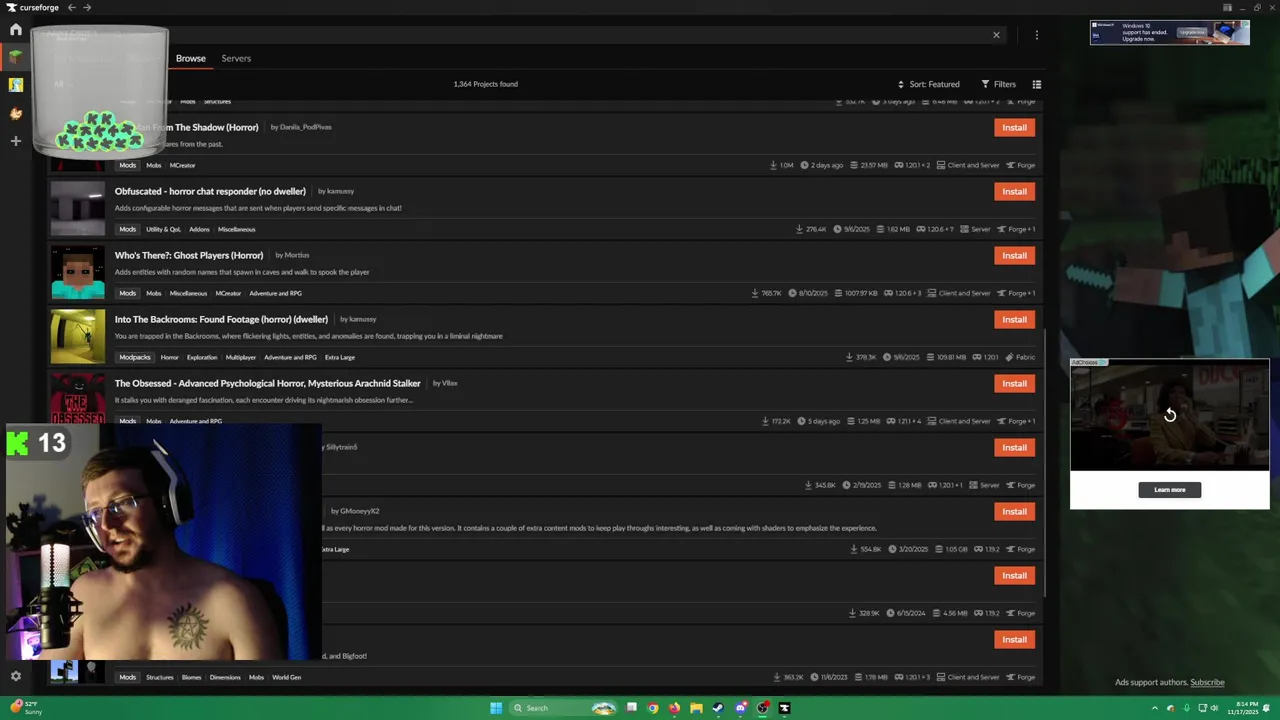Open the CurseForge home icon in sidebar

click(x=15, y=30)
